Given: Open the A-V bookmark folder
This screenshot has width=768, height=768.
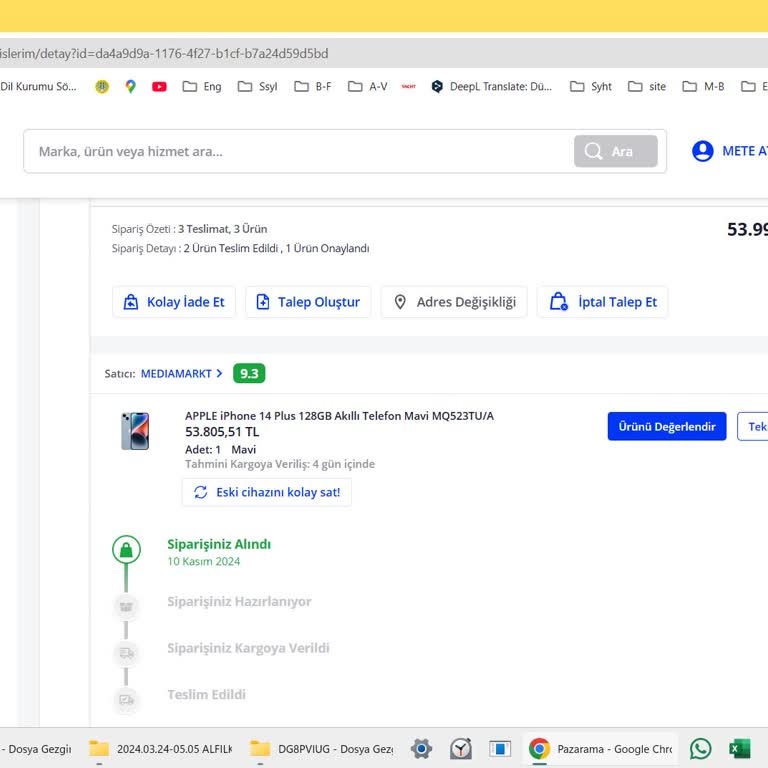Looking at the screenshot, I should [x=367, y=87].
